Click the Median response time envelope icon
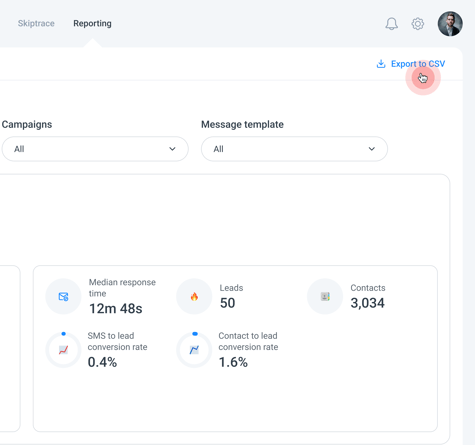The height and width of the screenshot is (445, 475). tap(63, 296)
